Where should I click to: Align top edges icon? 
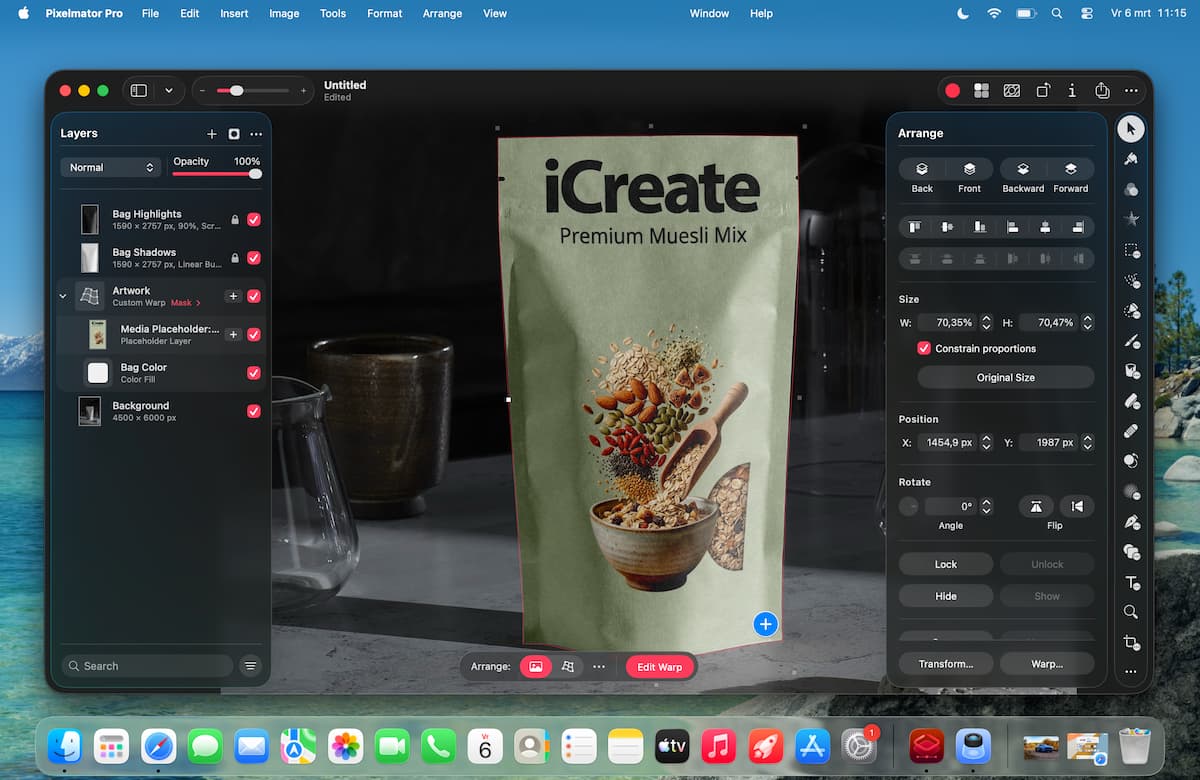coord(914,227)
